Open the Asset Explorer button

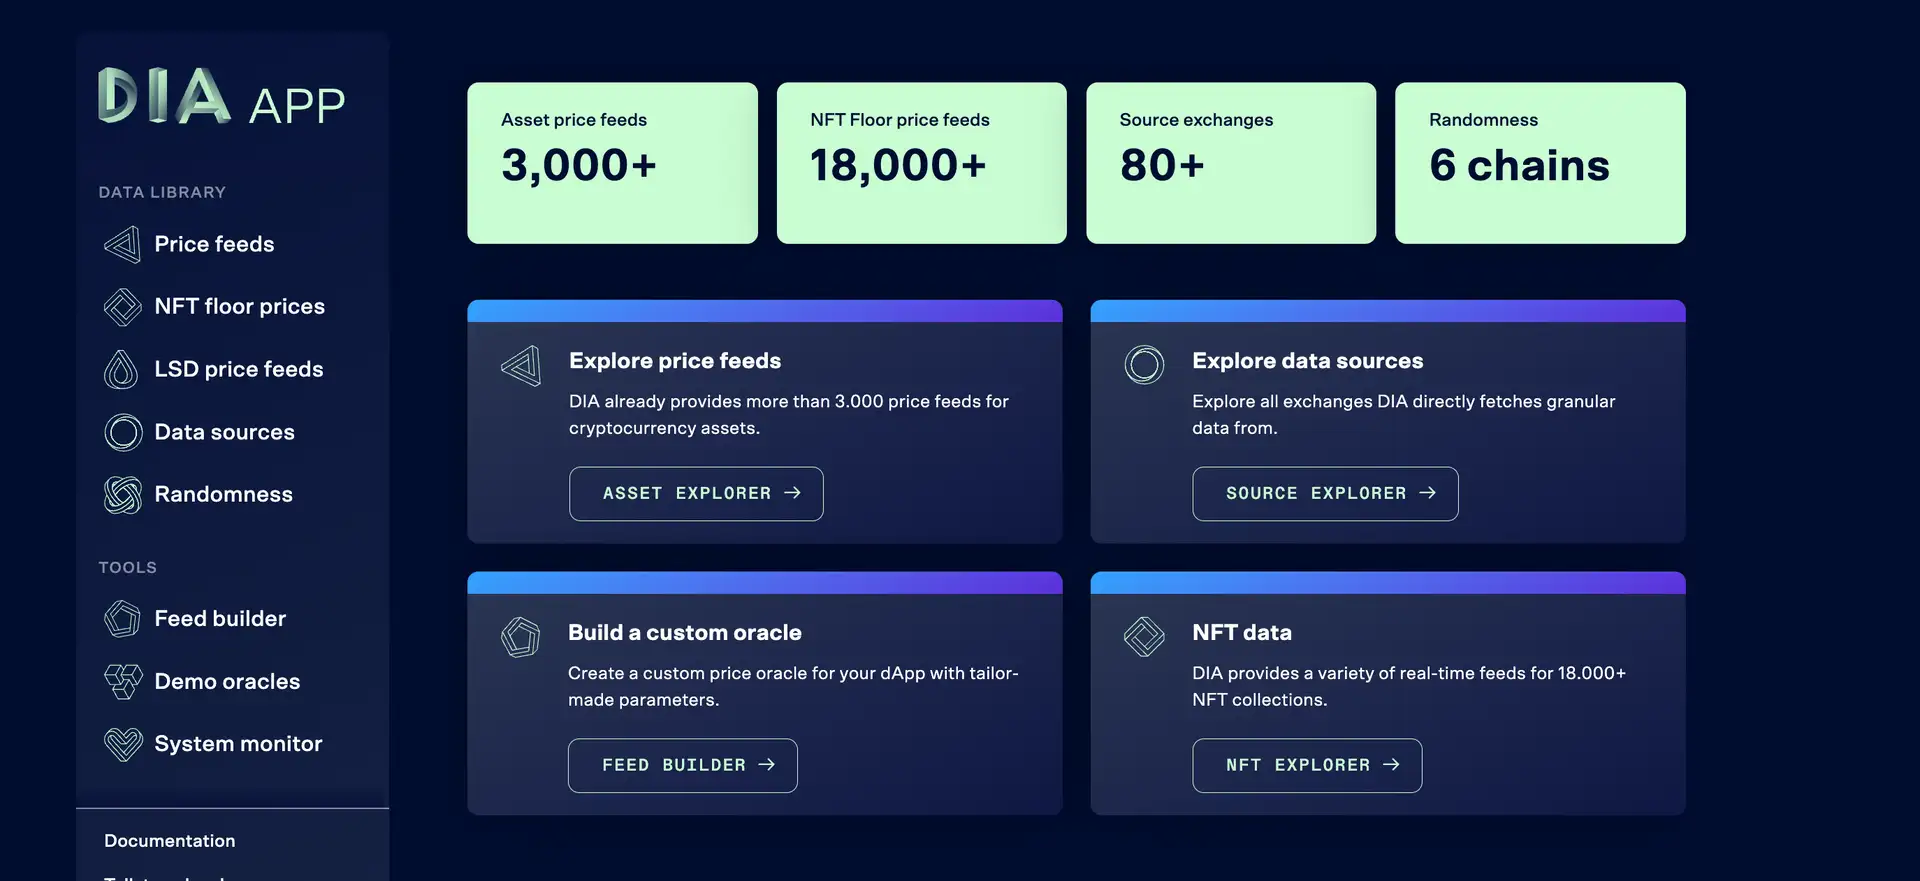pos(696,494)
